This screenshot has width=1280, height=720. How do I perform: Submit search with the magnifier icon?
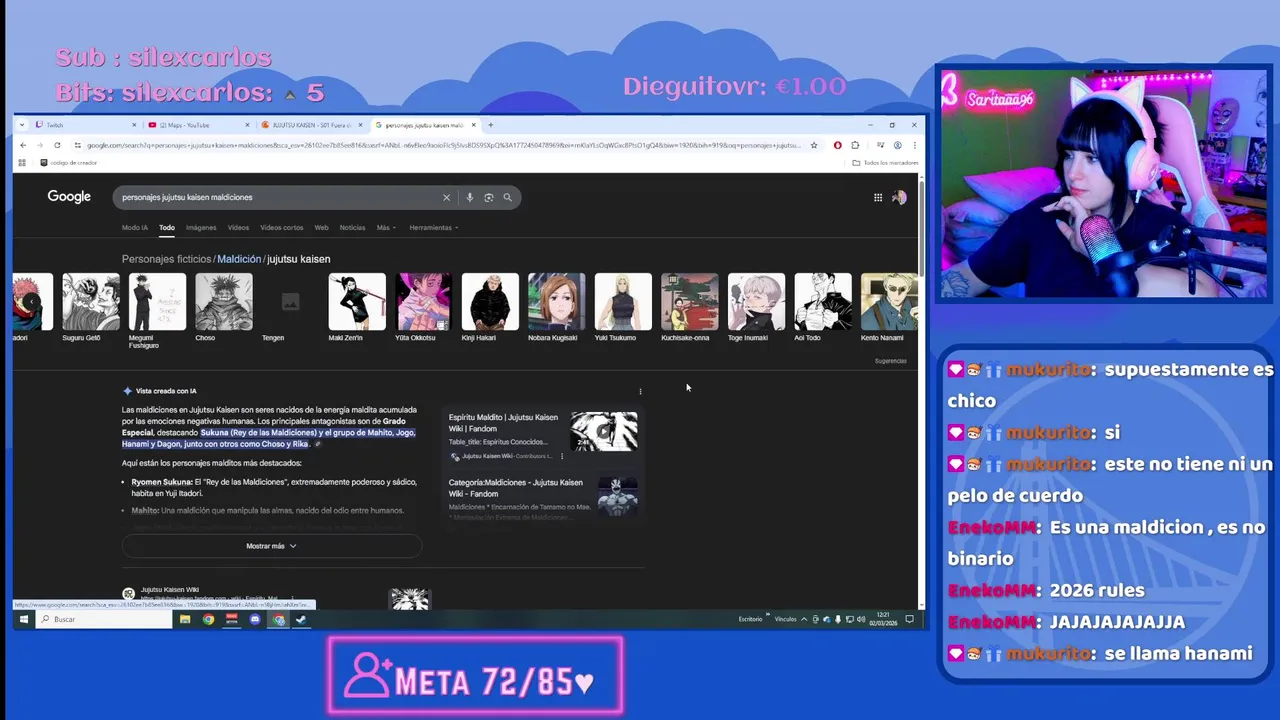(x=507, y=198)
